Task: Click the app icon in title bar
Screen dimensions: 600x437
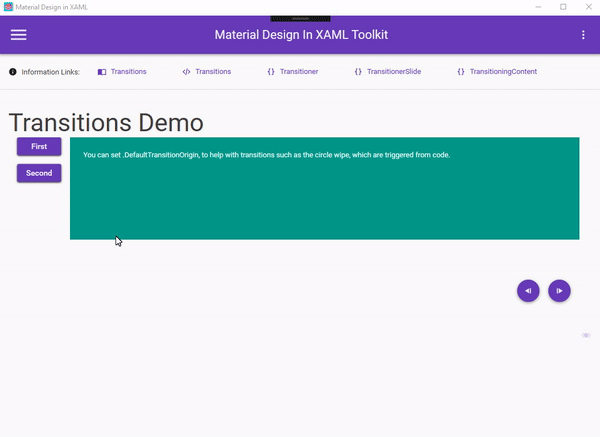Action: tap(8, 7)
